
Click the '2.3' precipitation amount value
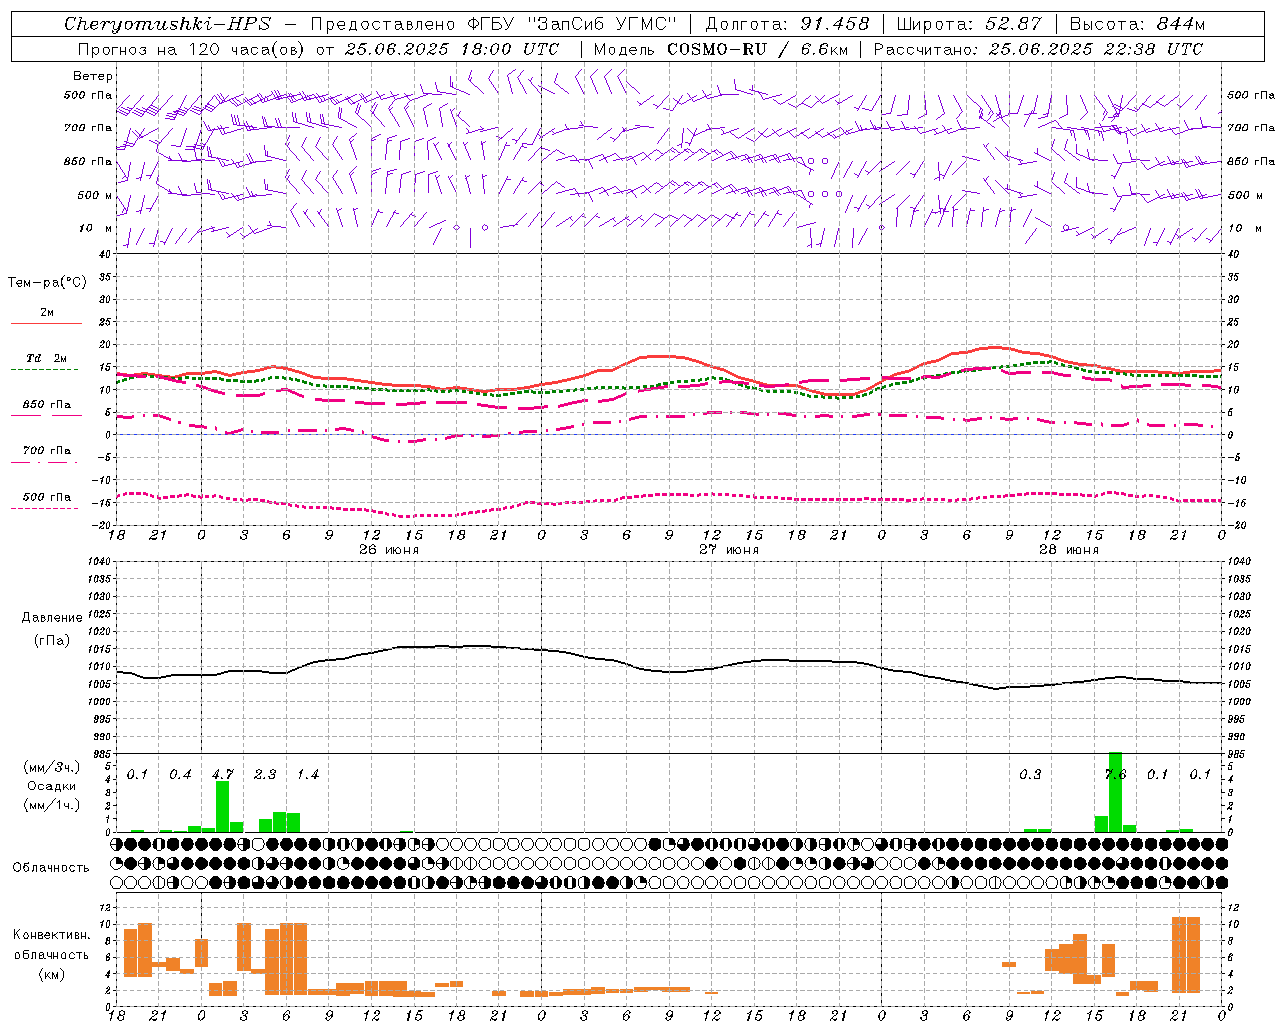(265, 775)
